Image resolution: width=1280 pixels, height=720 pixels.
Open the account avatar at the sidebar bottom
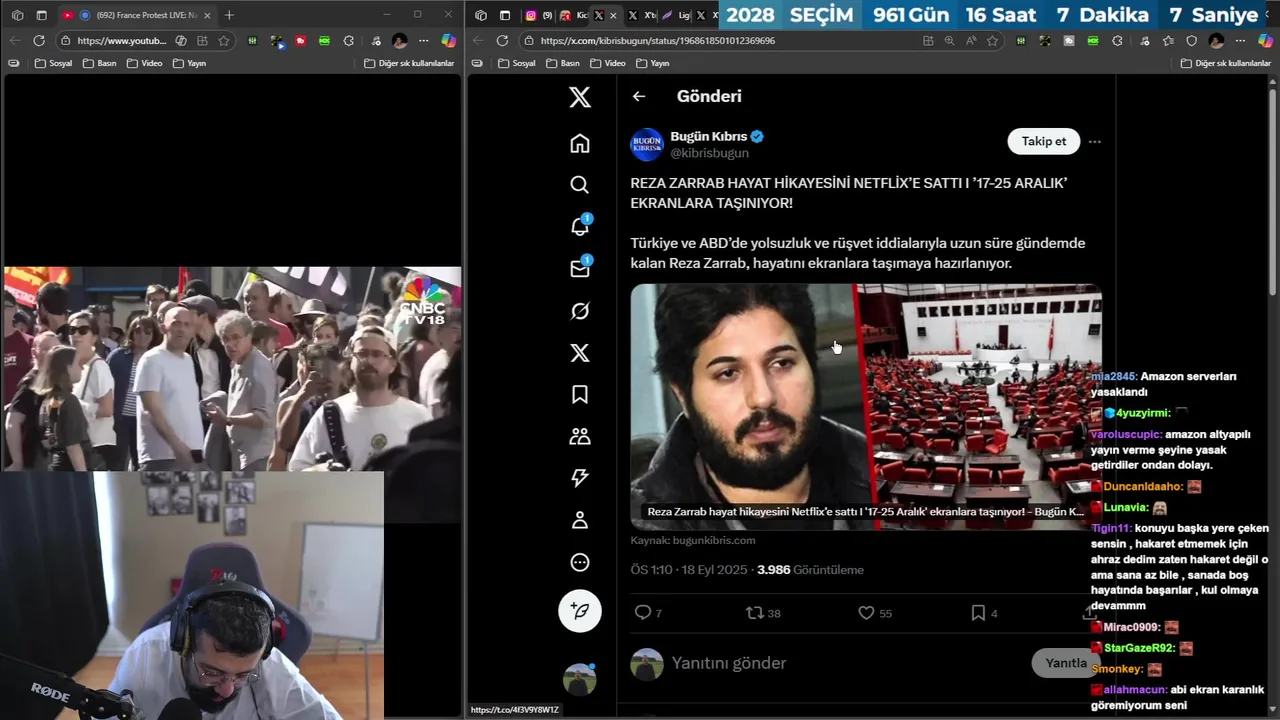tap(580, 679)
